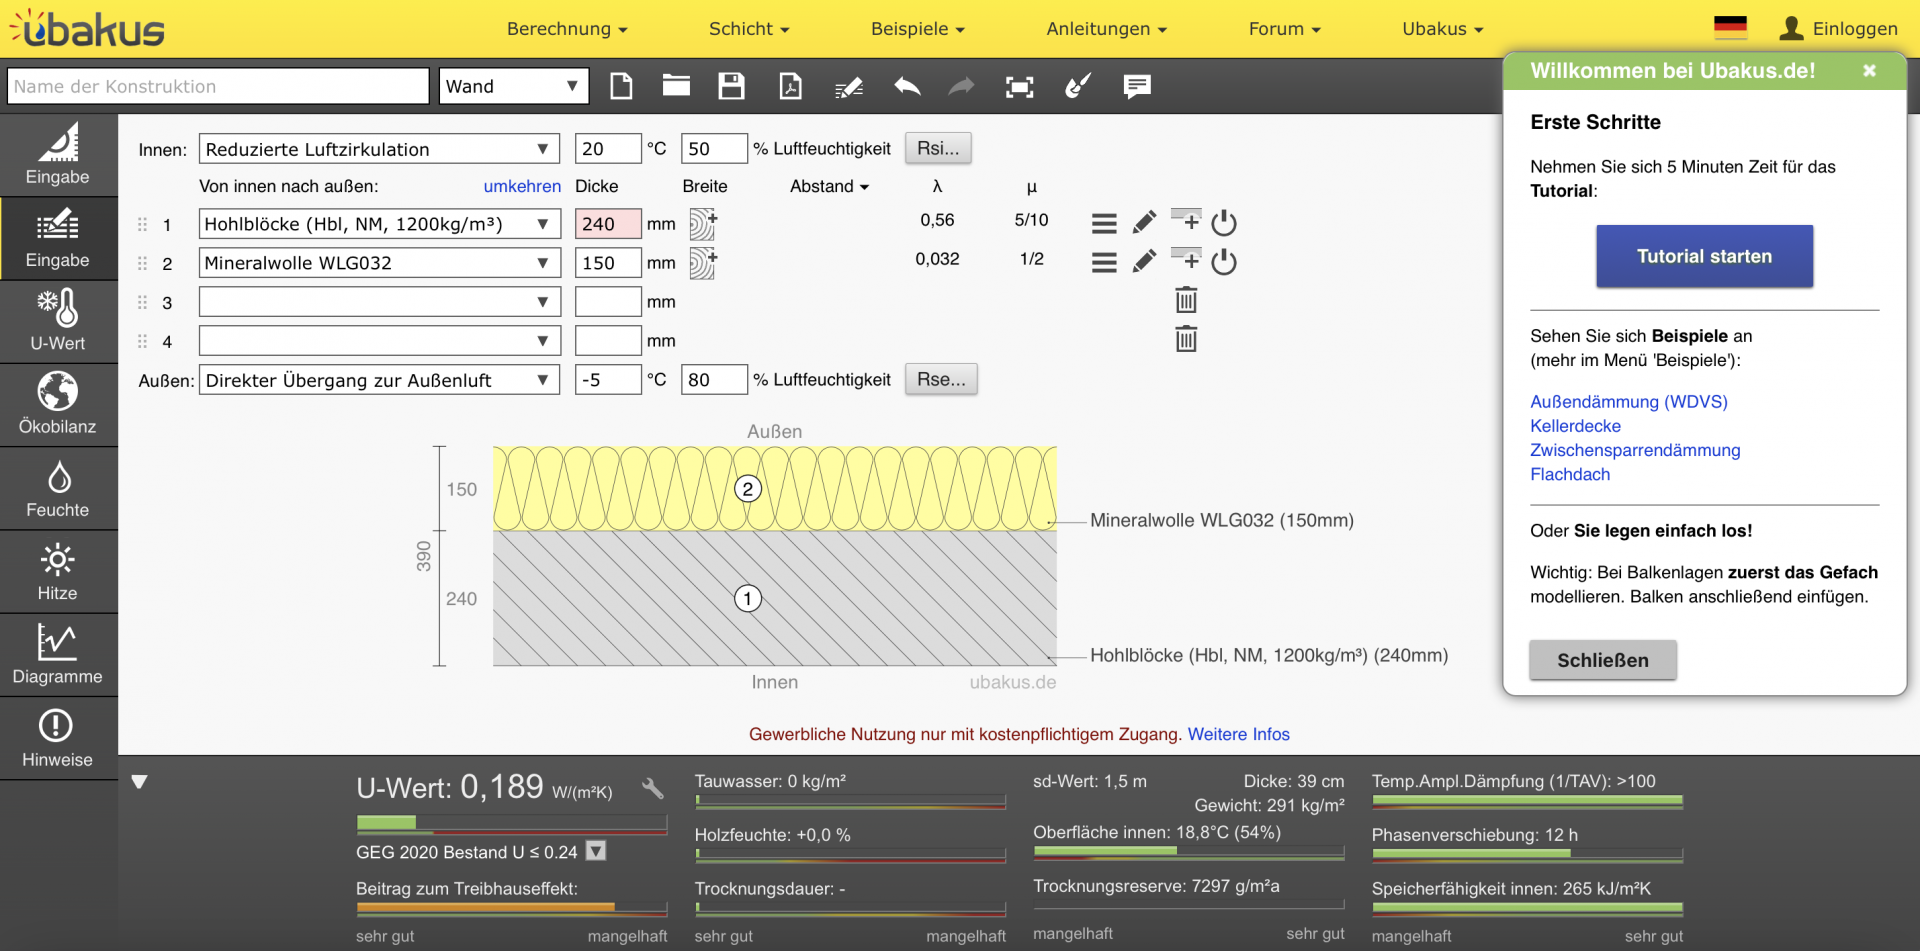Open the Forum menu
The image size is (1920, 951).
[x=1285, y=29]
